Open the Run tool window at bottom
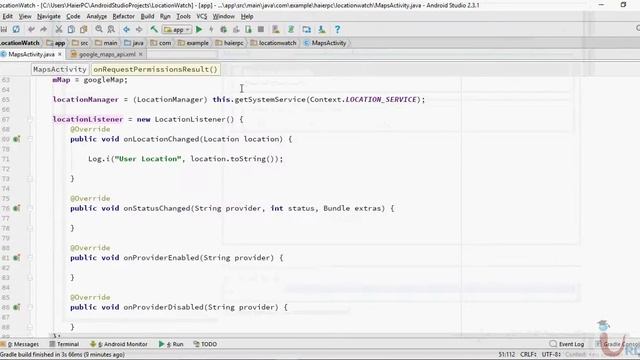 (x=171, y=344)
